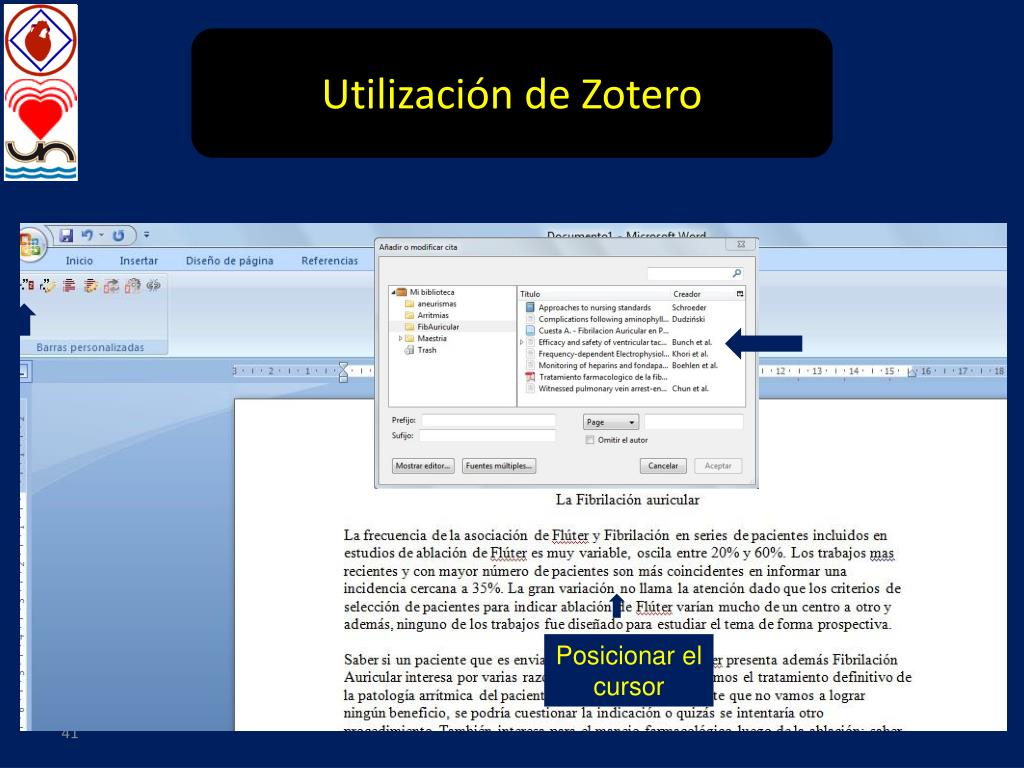Expand the Maestria collection arrow

pyautogui.click(x=400, y=338)
